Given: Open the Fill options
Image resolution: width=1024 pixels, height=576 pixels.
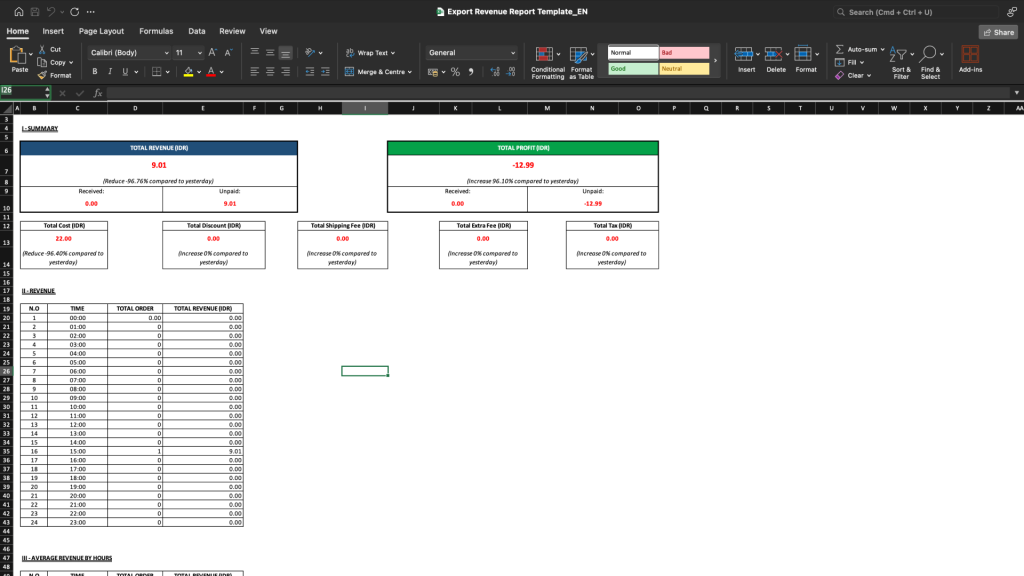Looking at the screenshot, I should click(850, 63).
